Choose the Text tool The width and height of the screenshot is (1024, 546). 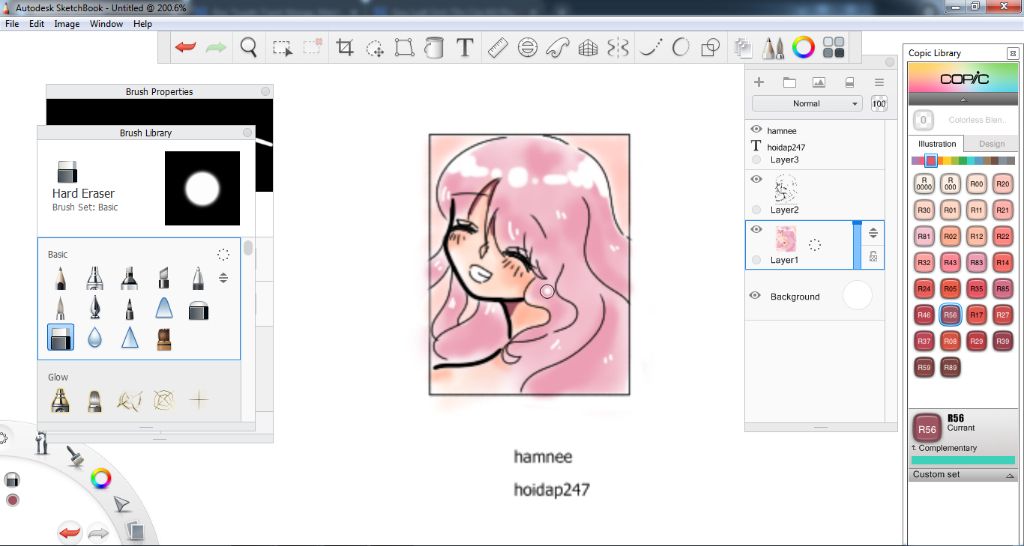point(464,47)
